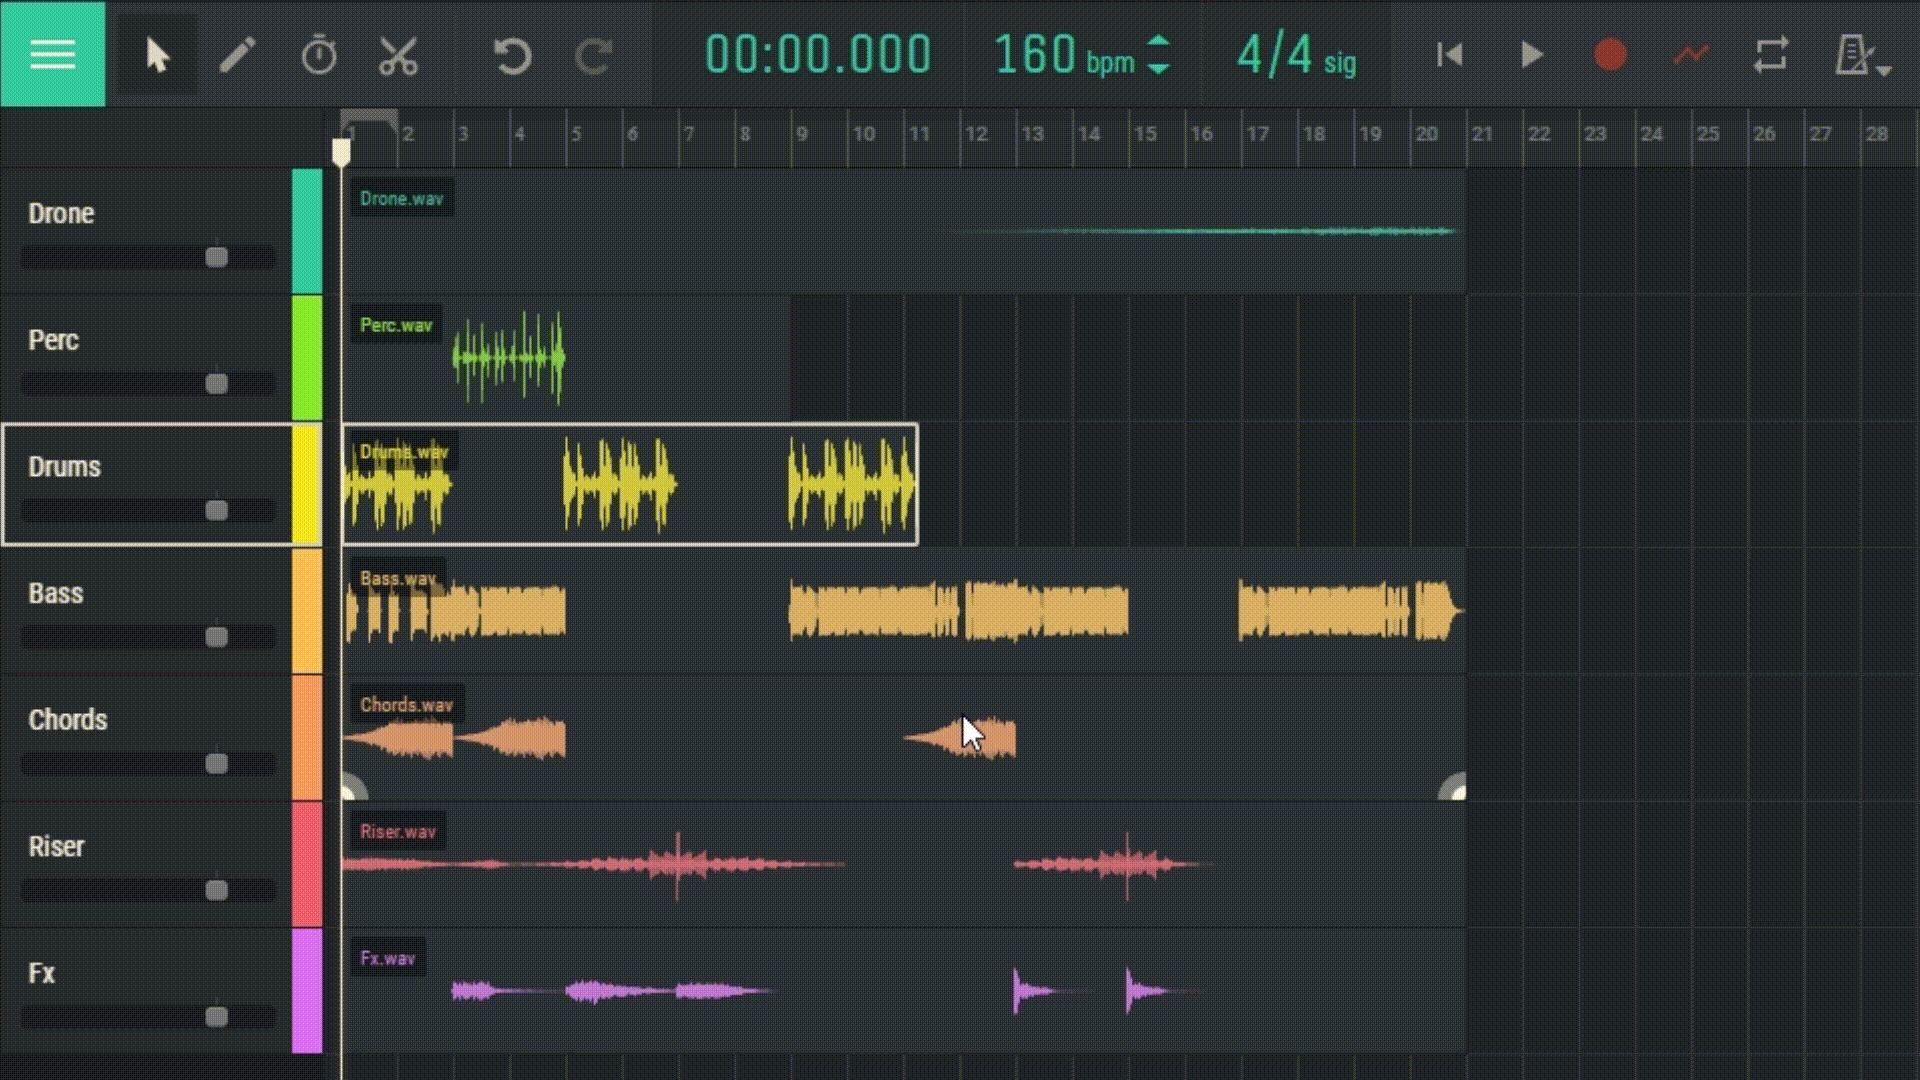1920x1080 pixels.
Task: Select the pencil draw tool
Action: (238, 55)
